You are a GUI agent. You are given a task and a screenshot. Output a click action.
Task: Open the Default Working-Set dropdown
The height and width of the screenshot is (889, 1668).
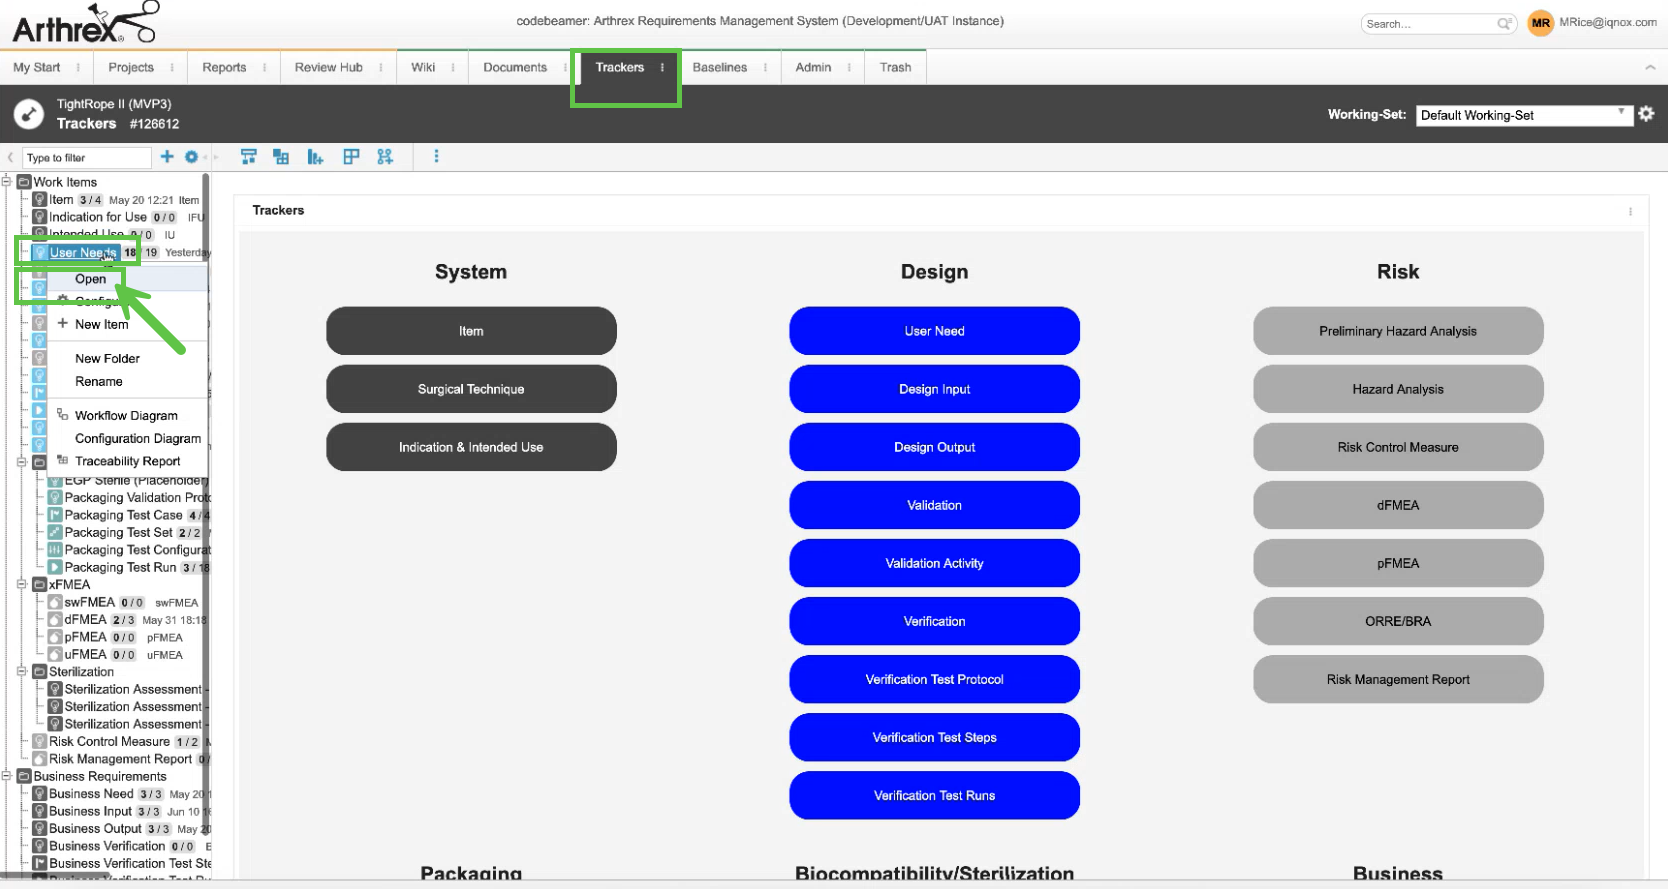click(1523, 115)
